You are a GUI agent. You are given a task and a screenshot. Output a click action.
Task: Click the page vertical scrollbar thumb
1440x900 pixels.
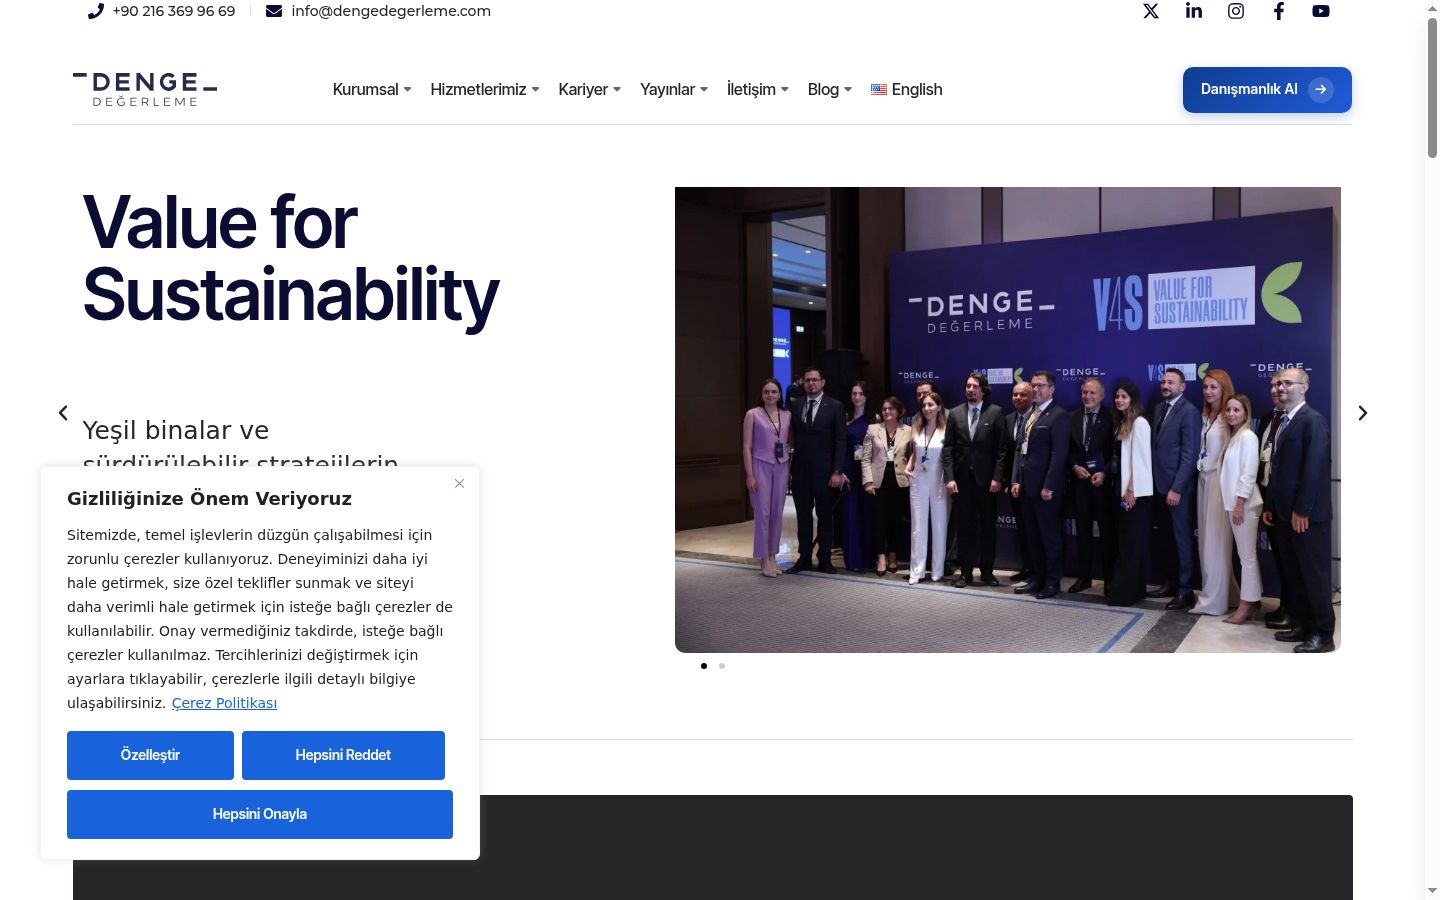coord(1432,88)
